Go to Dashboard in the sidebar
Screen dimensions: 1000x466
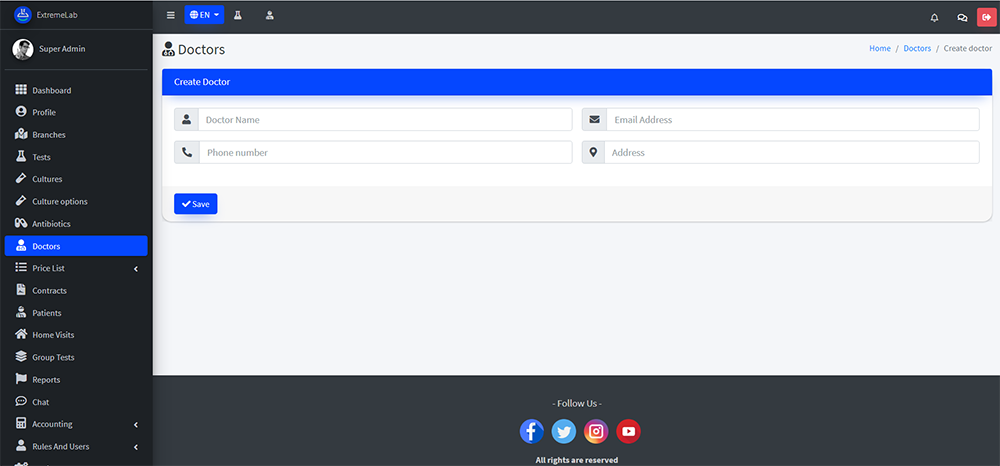(x=51, y=90)
